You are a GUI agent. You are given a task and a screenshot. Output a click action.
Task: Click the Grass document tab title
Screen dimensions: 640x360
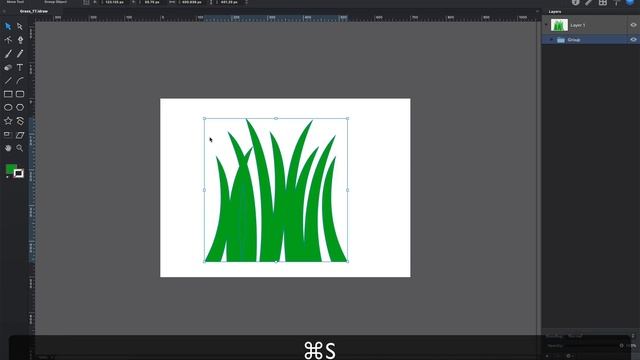(x=34, y=11)
